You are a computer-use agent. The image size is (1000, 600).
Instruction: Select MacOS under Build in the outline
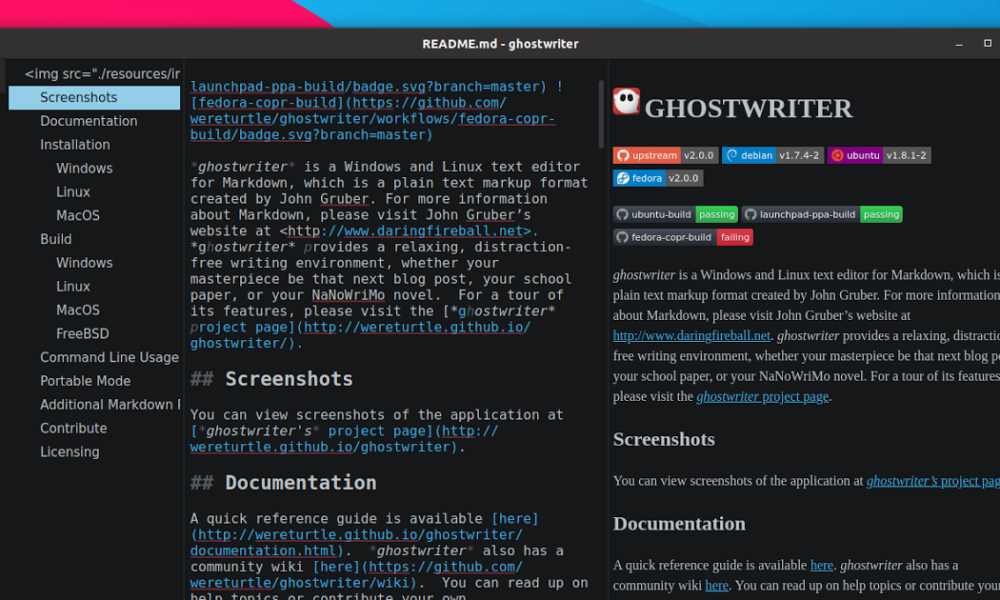coord(94,310)
